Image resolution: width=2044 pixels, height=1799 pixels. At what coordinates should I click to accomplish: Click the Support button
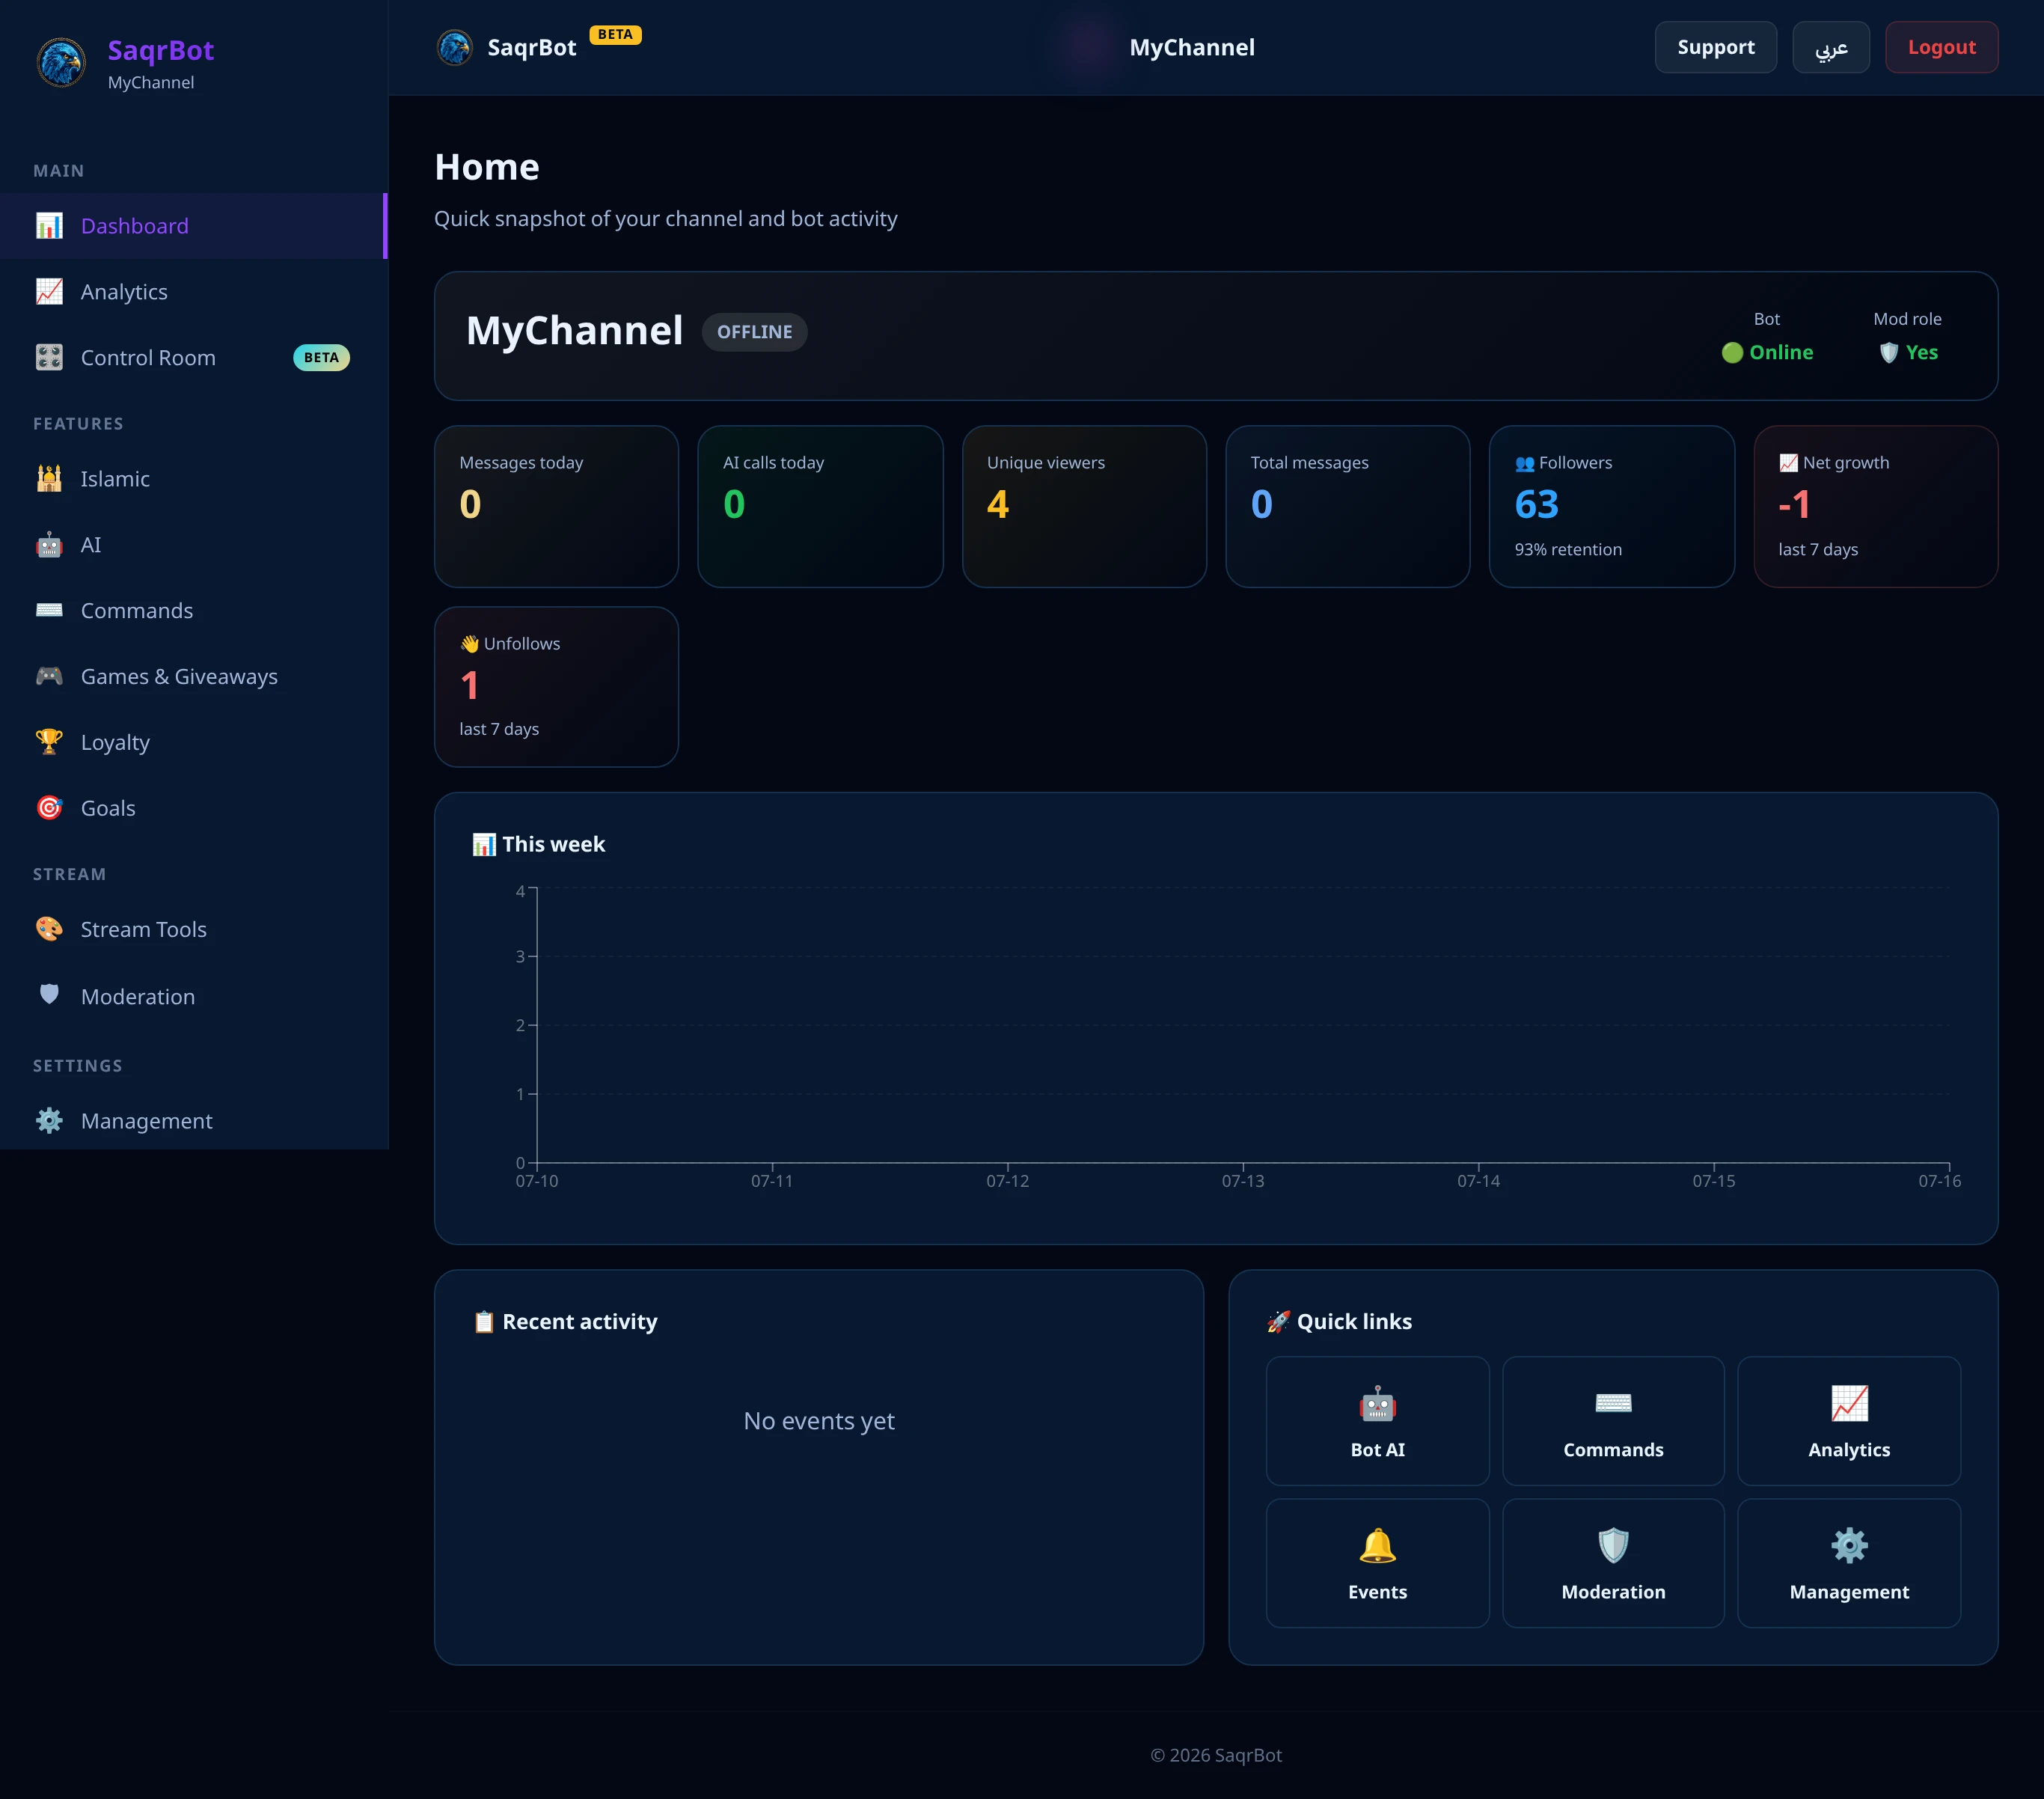click(x=1715, y=47)
